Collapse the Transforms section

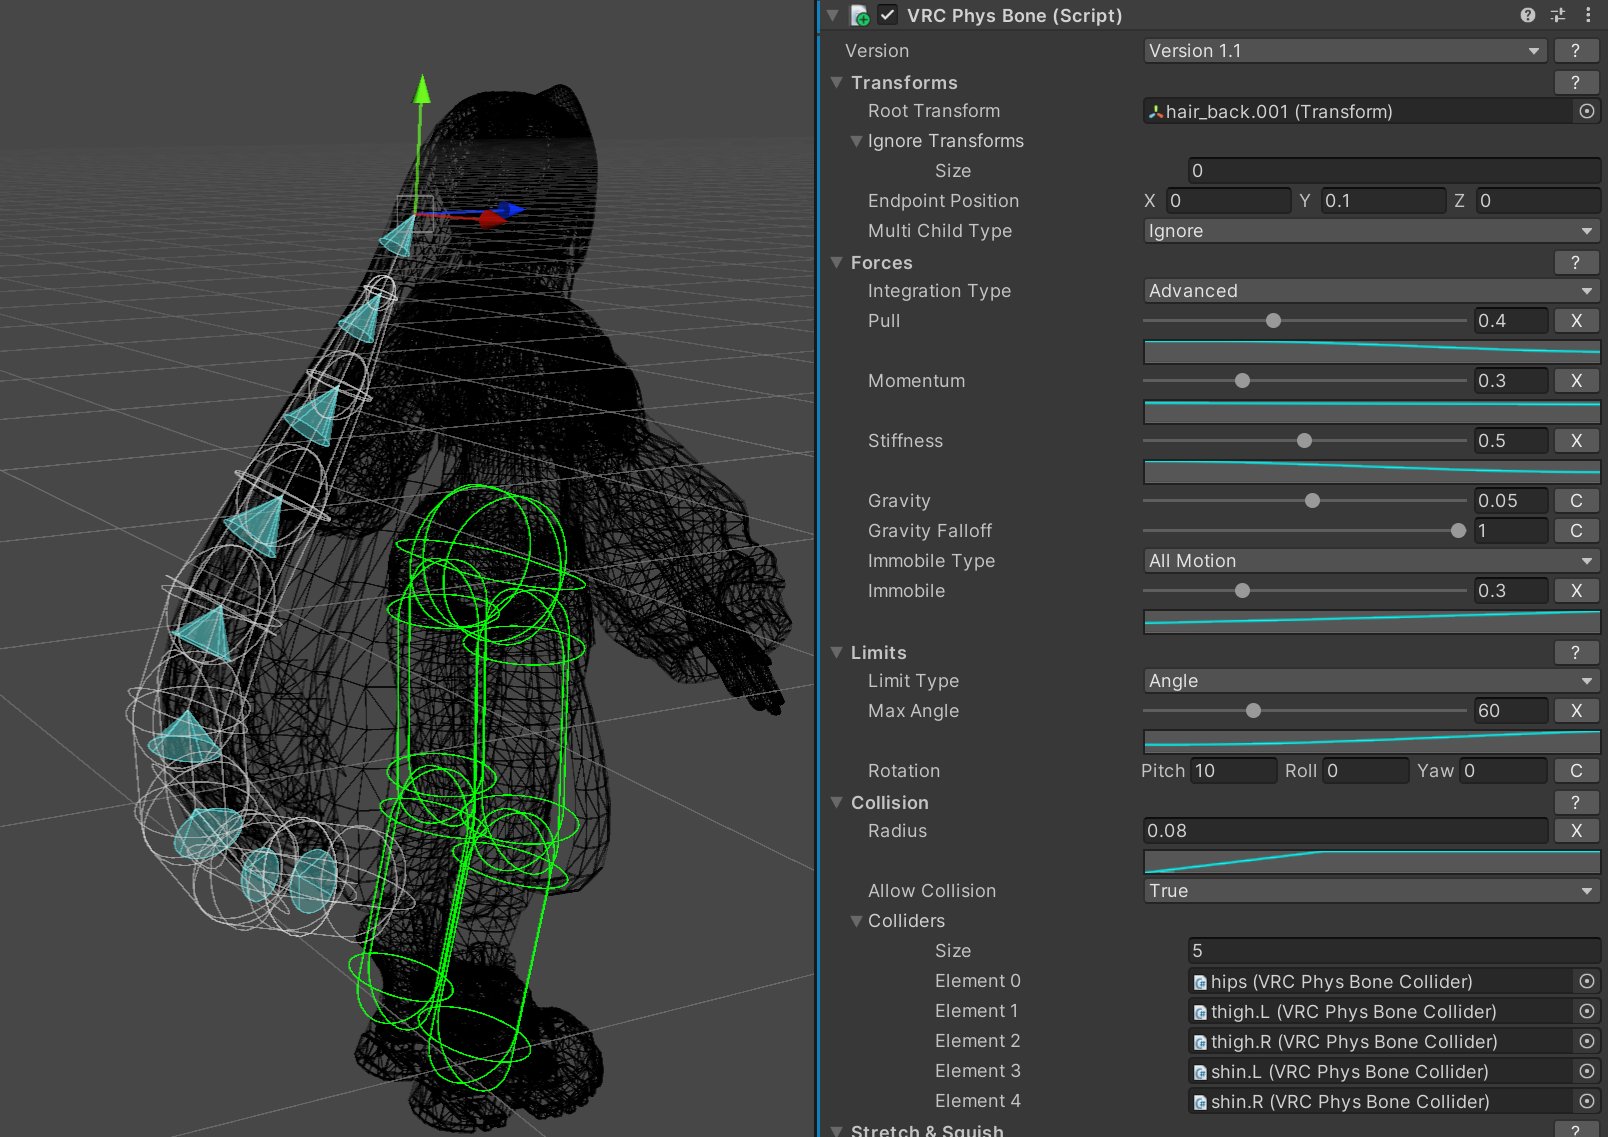tap(837, 82)
